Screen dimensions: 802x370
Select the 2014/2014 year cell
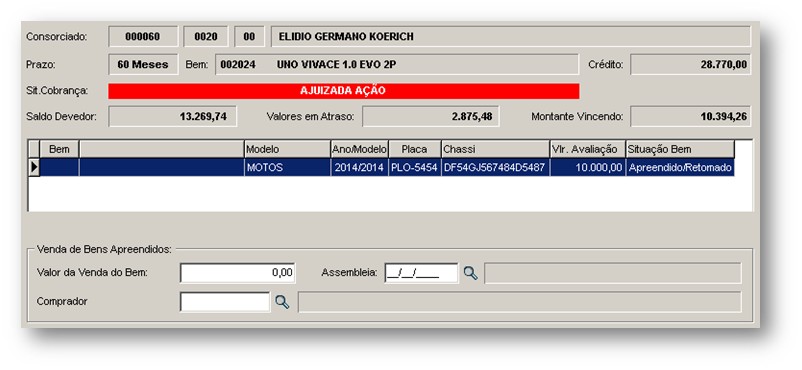(x=360, y=167)
